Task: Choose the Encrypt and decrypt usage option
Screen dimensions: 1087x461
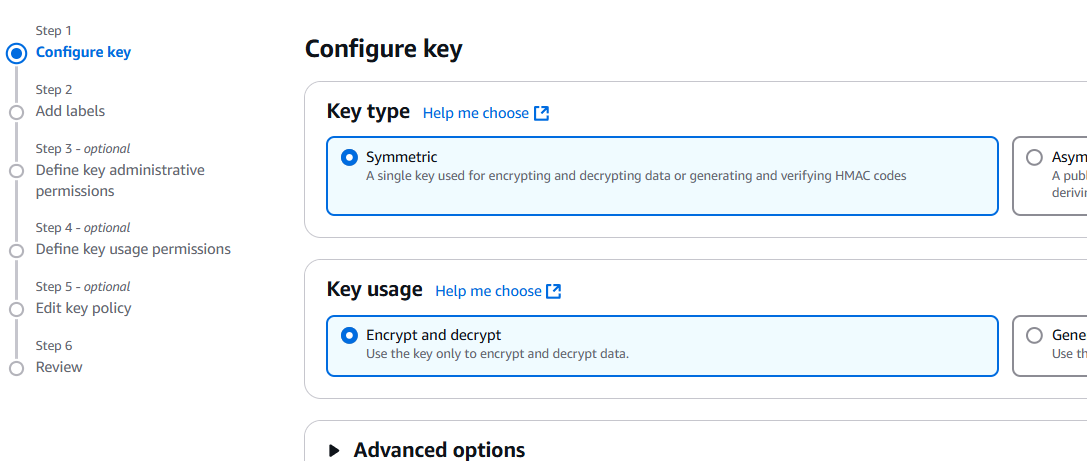Action: point(349,336)
